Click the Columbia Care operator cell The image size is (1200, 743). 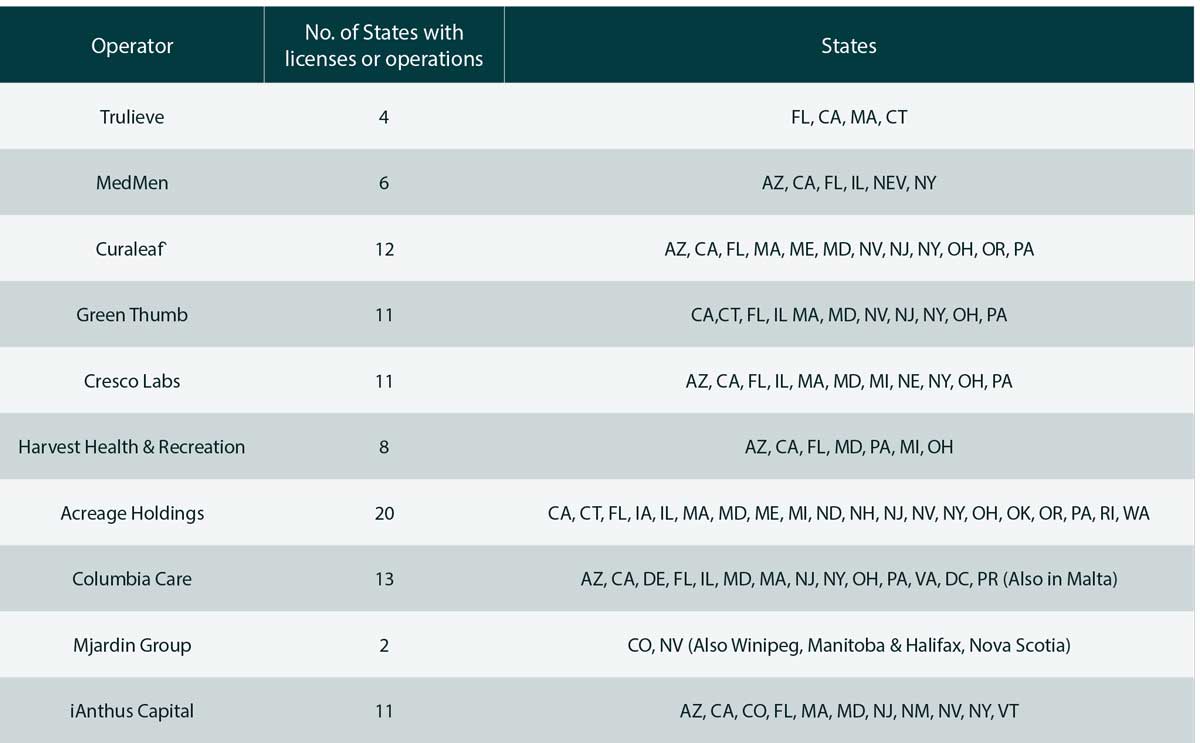tap(132, 579)
